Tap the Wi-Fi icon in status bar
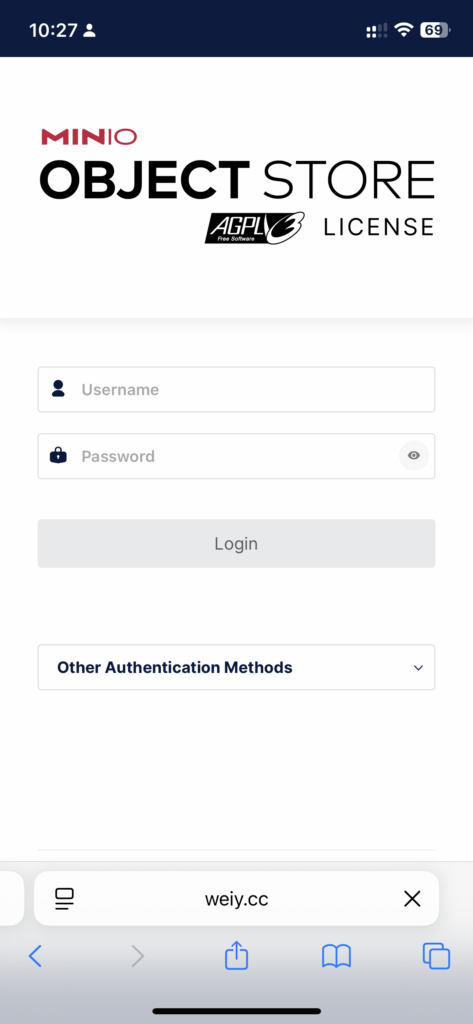Screen dimensions: 473x1024 click(404, 30)
